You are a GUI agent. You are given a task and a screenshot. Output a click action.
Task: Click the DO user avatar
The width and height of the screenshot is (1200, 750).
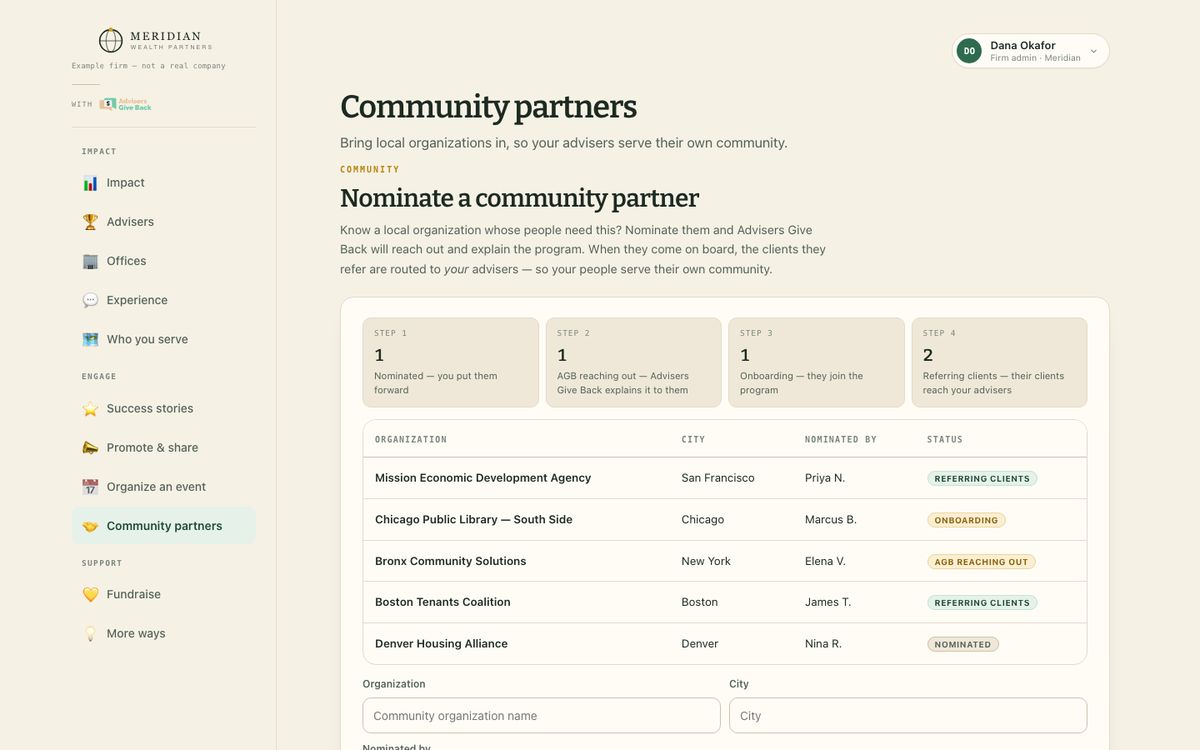[969, 51]
